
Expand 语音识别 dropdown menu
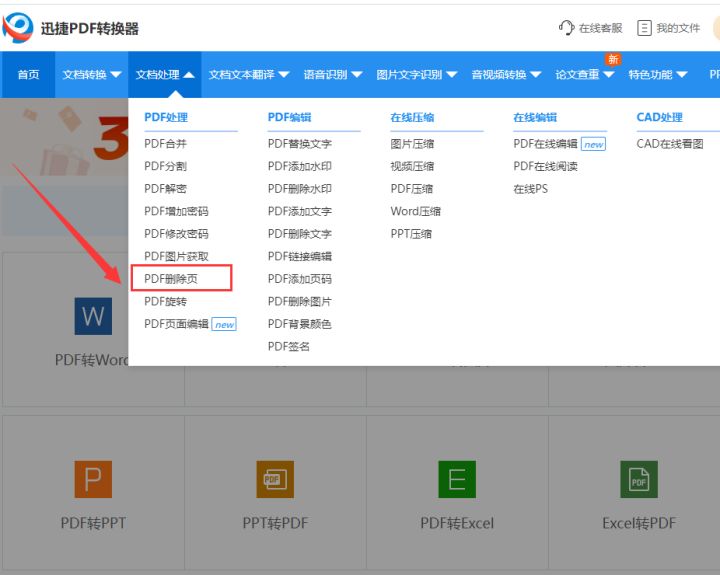click(x=333, y=74)
